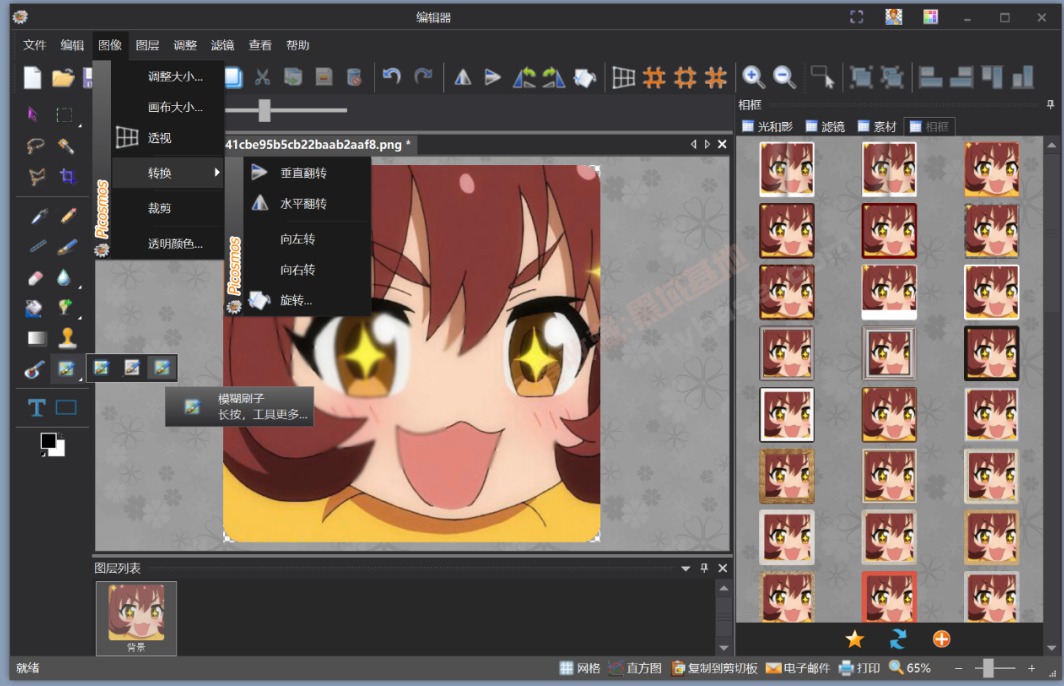The width and height of the screenshot is (1064, 686).
Task: Close the document tab
Action: tap(722, 144)
